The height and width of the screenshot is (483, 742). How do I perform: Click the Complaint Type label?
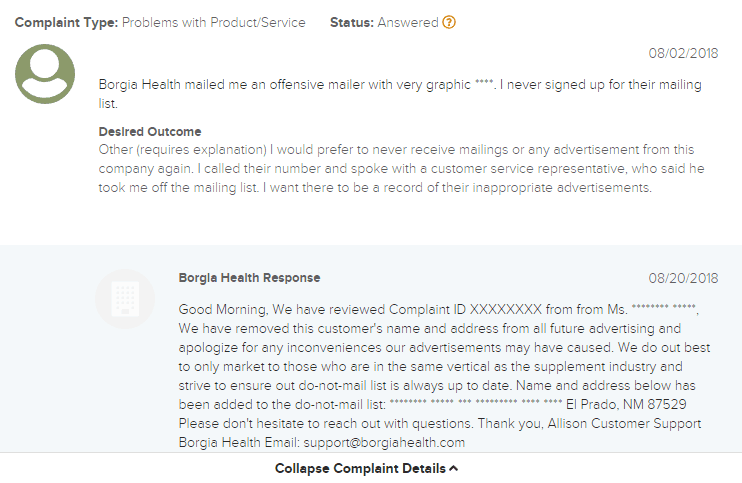point(66,22)
